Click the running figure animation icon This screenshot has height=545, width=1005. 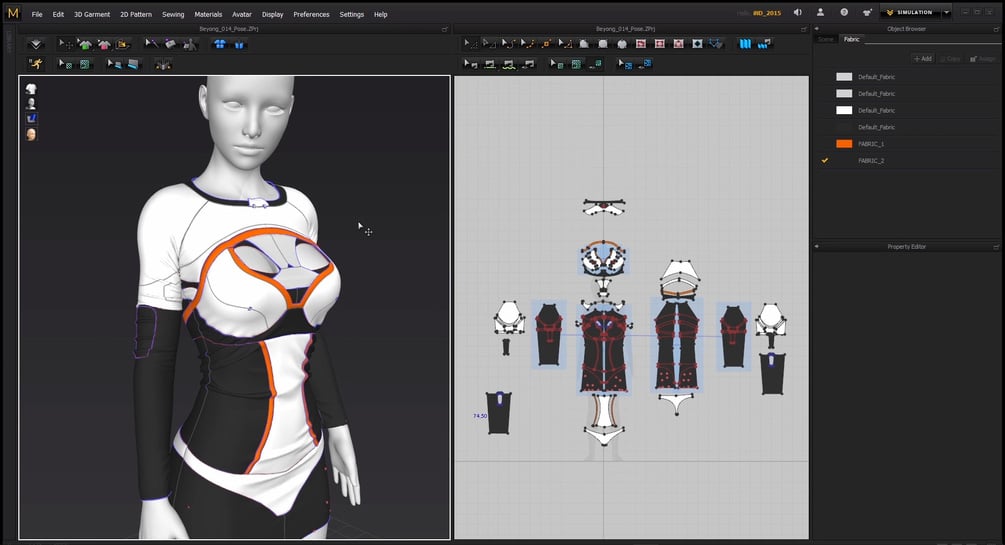35,63
